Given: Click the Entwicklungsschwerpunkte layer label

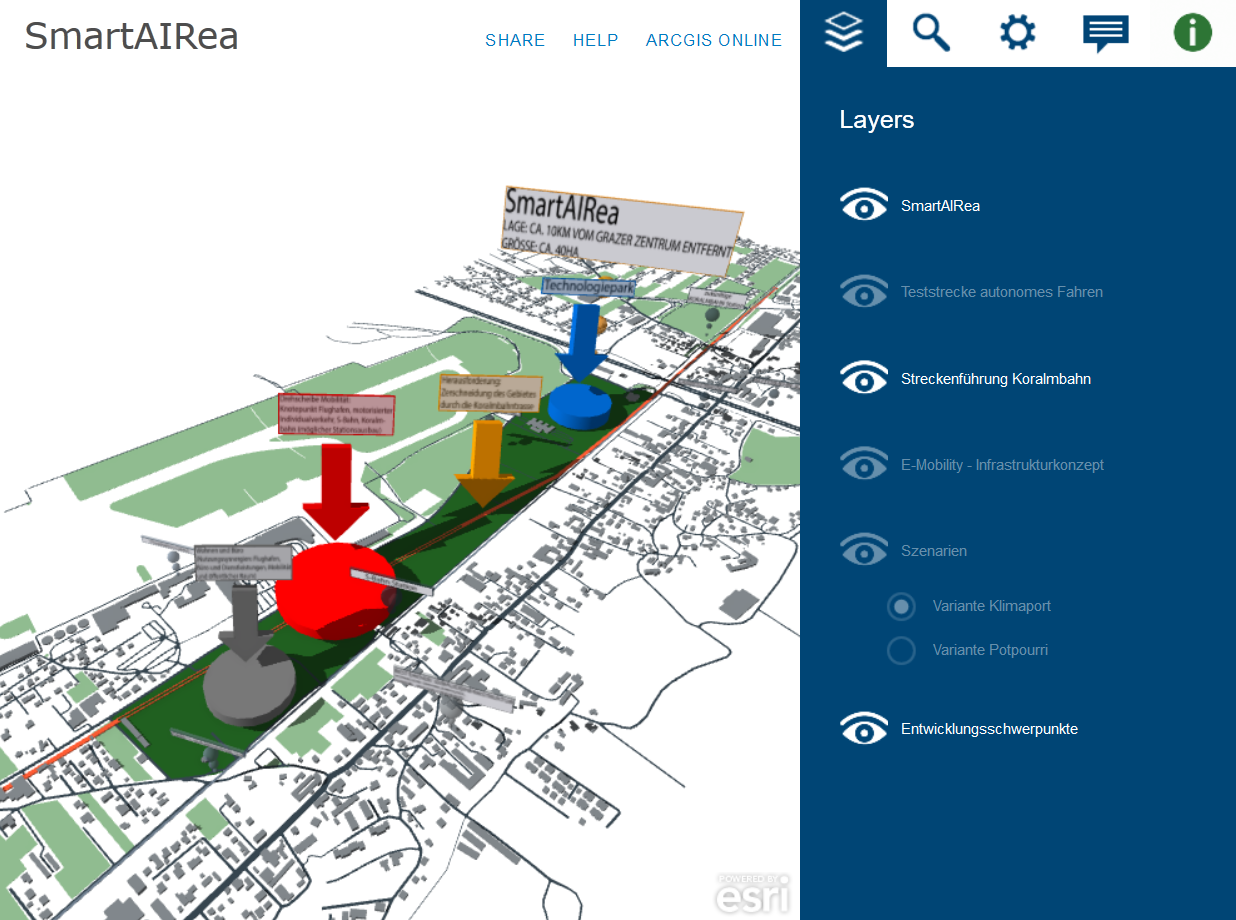Looking at the screenshot, I should tap(989, 729).
